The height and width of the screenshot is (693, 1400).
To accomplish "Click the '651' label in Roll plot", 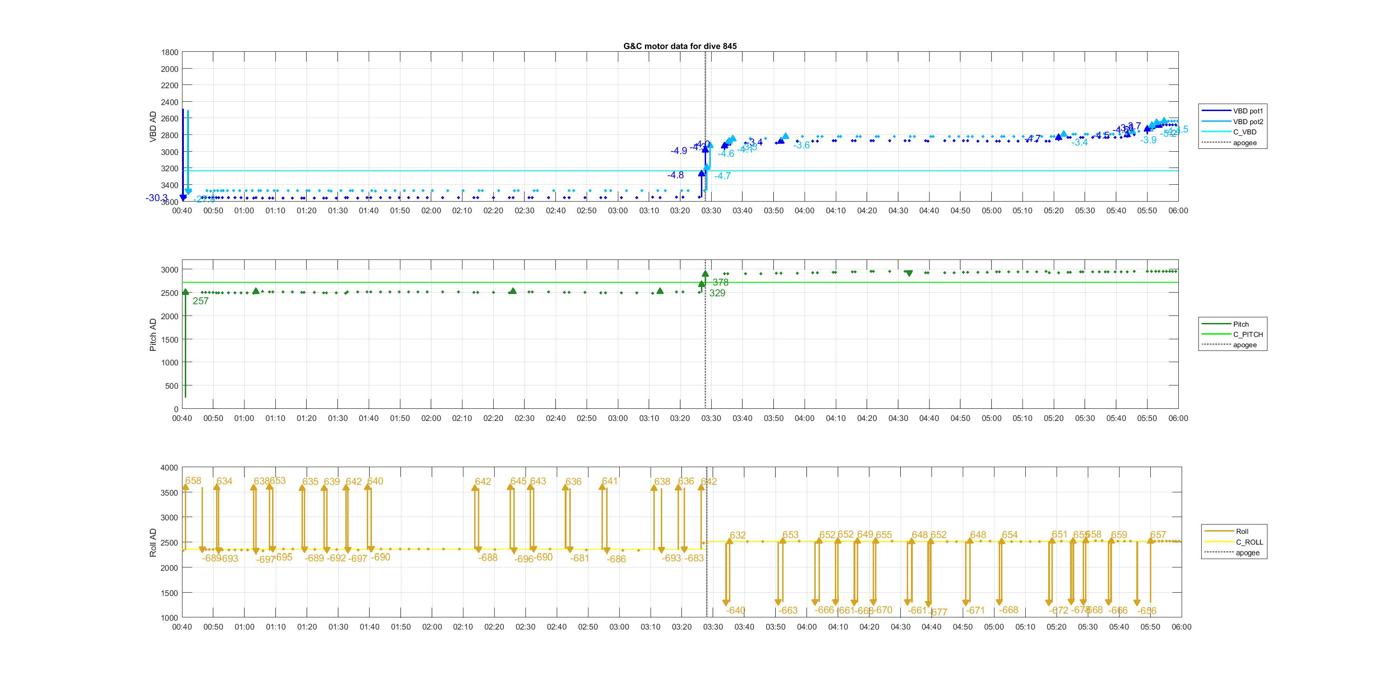I will point(1059,534).
